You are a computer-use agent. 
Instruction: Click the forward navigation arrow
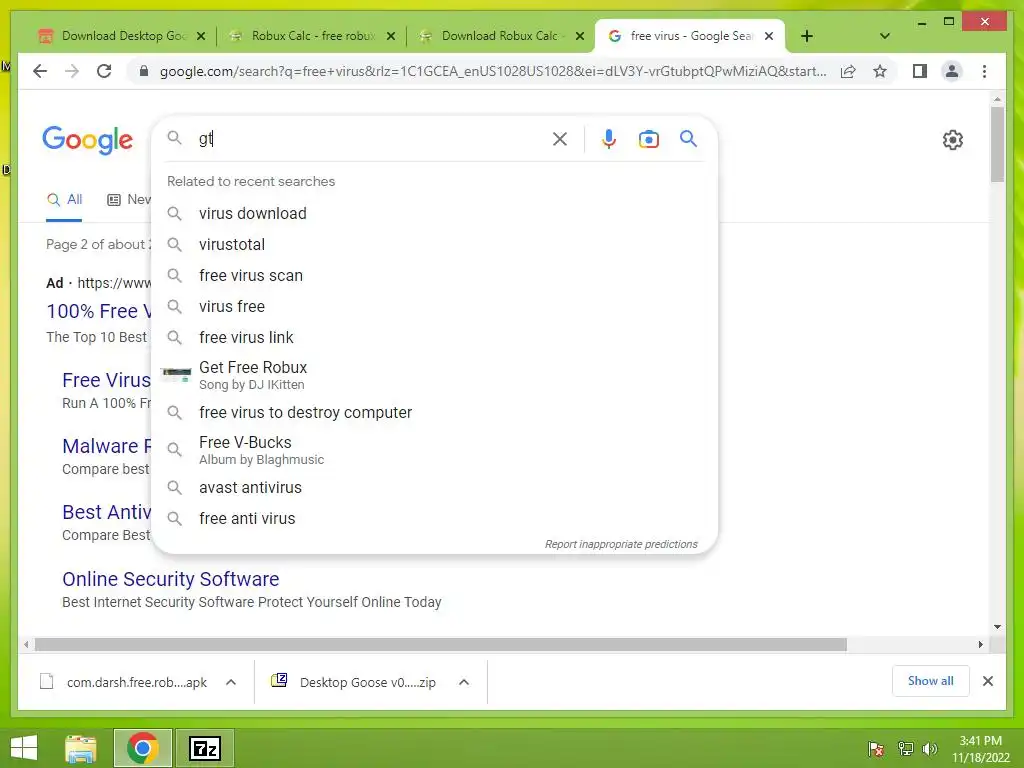72,71
